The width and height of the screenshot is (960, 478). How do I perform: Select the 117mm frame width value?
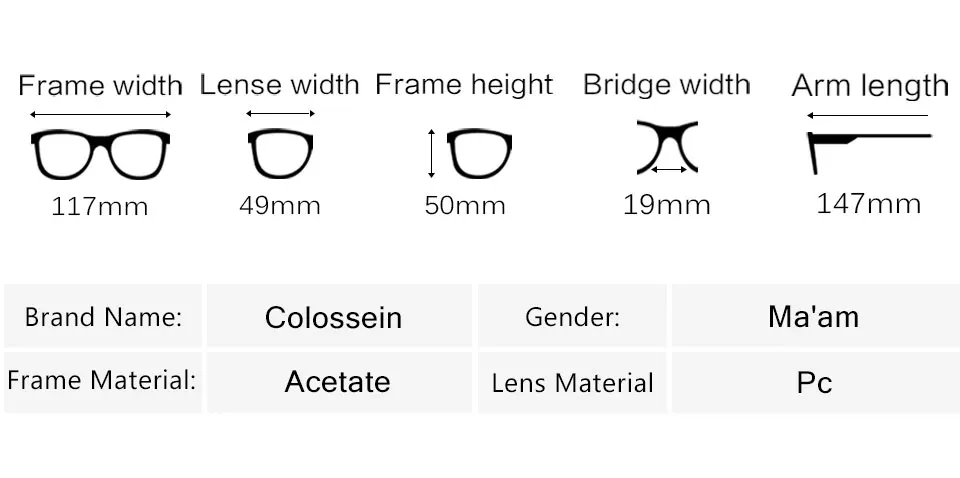(x=100, y=206)
